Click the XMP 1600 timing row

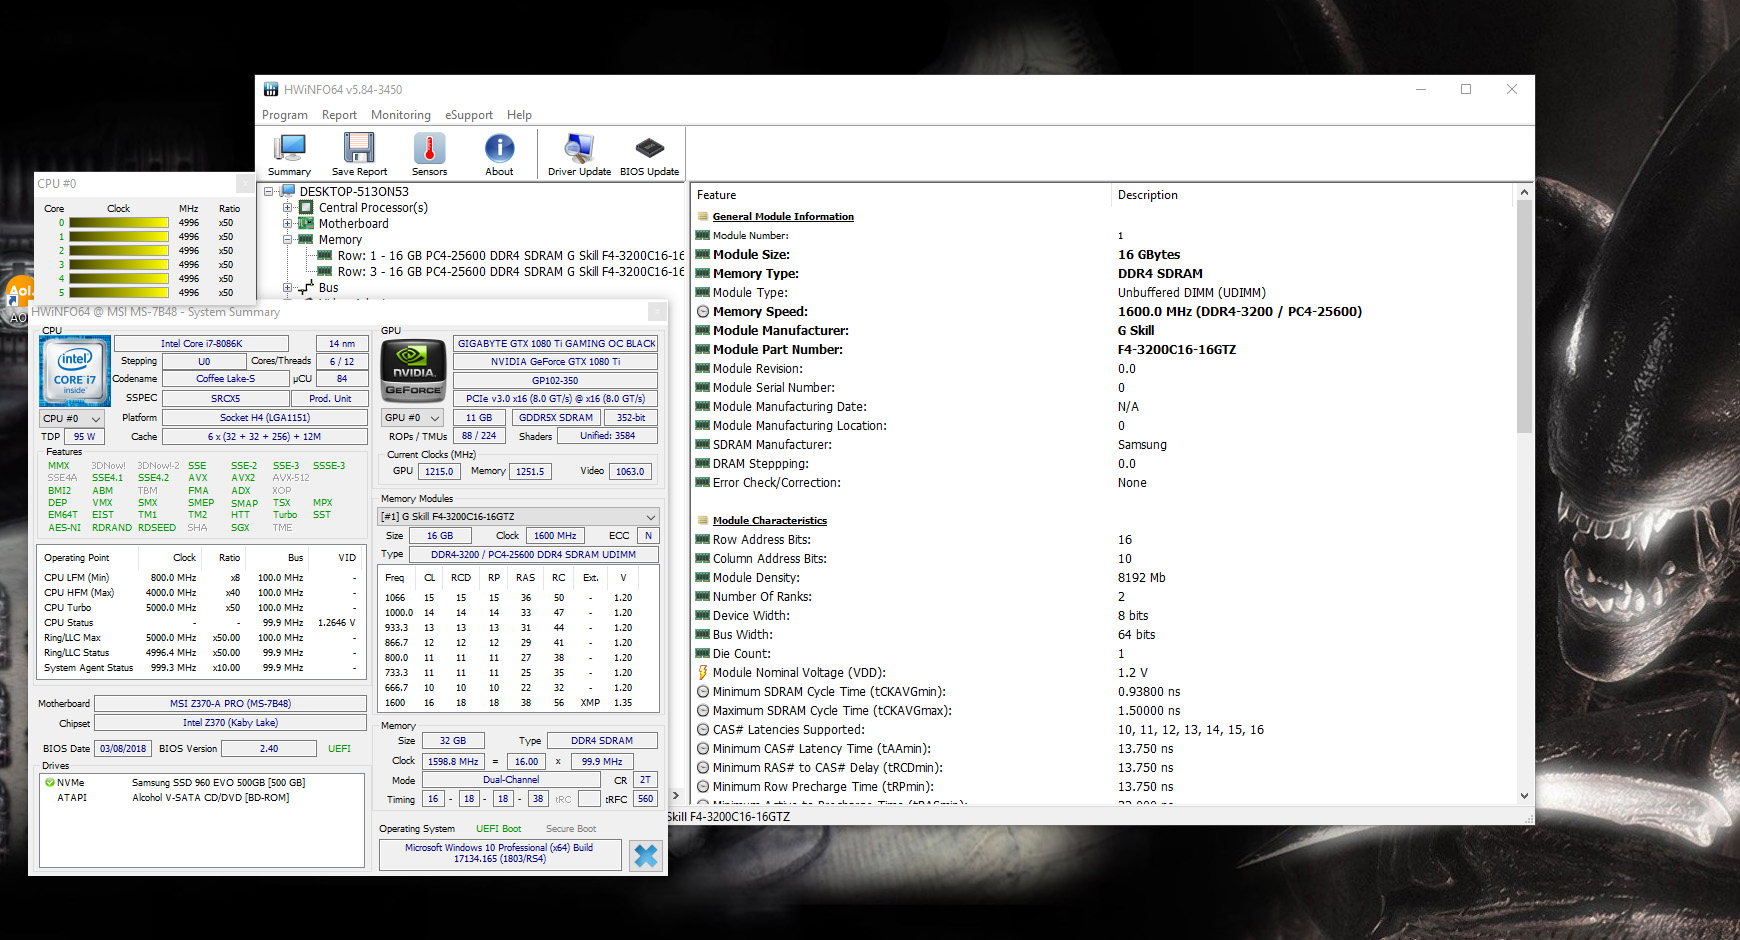(518, 703)
